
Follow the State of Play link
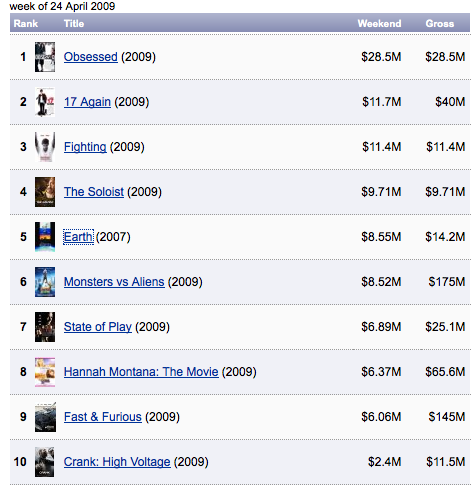point(98,327)
